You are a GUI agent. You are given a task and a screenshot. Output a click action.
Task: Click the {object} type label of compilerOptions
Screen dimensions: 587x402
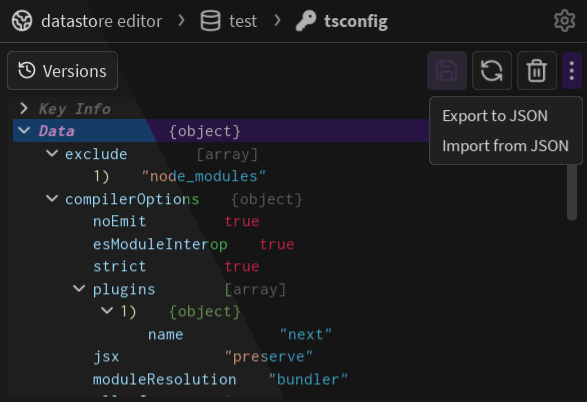pos(267,199)
